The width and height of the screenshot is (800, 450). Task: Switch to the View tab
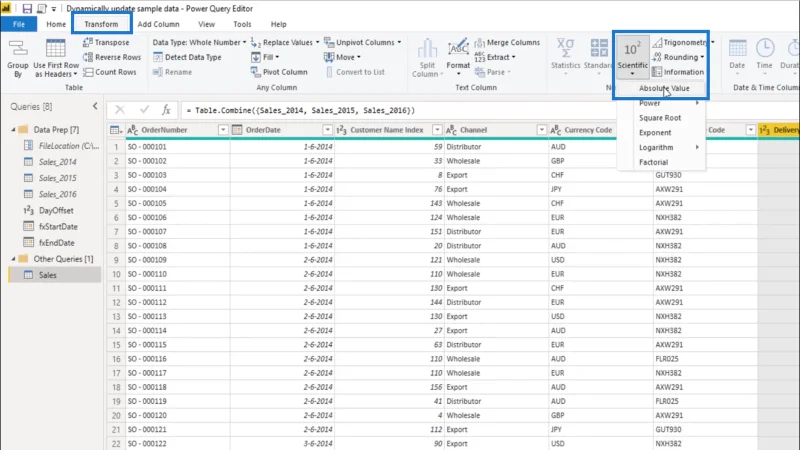[x=206, y=24]
